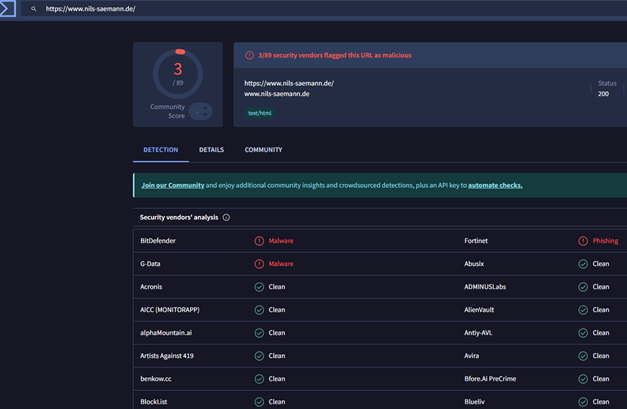Click the text/html tag
This screenshot has height=409, width=627.
coord(260,113)
